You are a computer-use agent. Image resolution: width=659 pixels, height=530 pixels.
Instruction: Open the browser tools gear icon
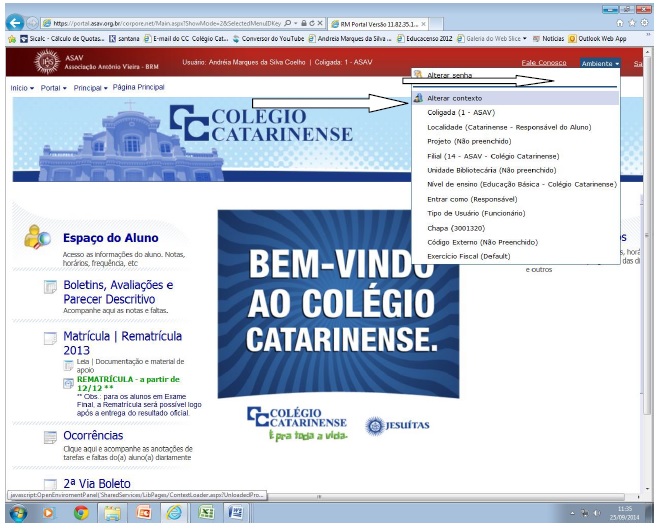[644, 23]
